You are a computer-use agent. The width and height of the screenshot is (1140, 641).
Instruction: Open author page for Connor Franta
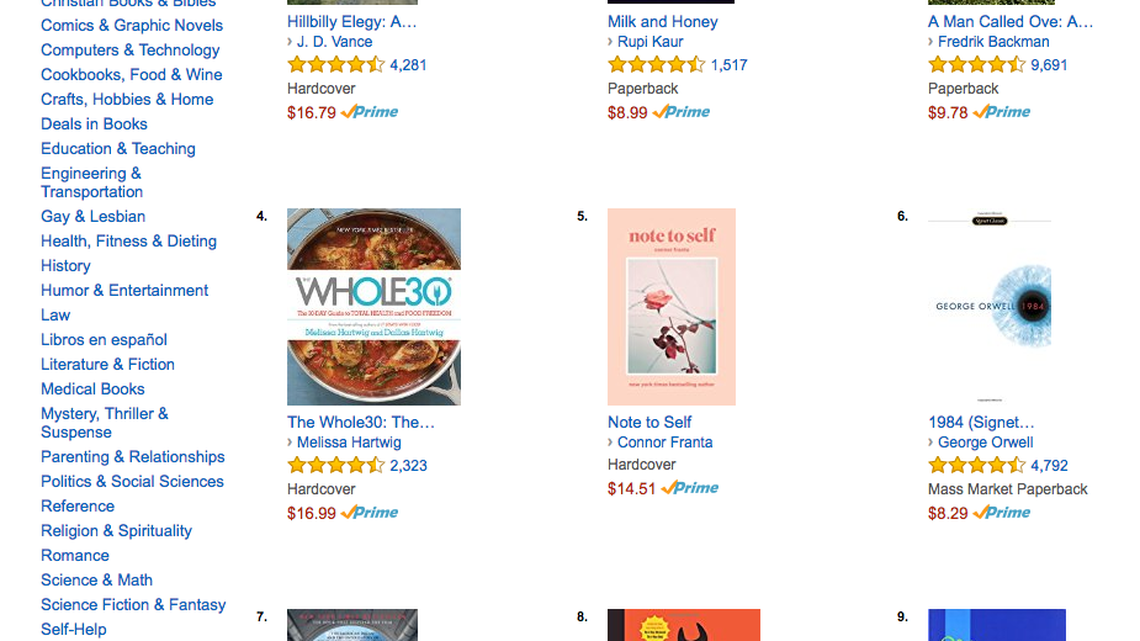664,442
